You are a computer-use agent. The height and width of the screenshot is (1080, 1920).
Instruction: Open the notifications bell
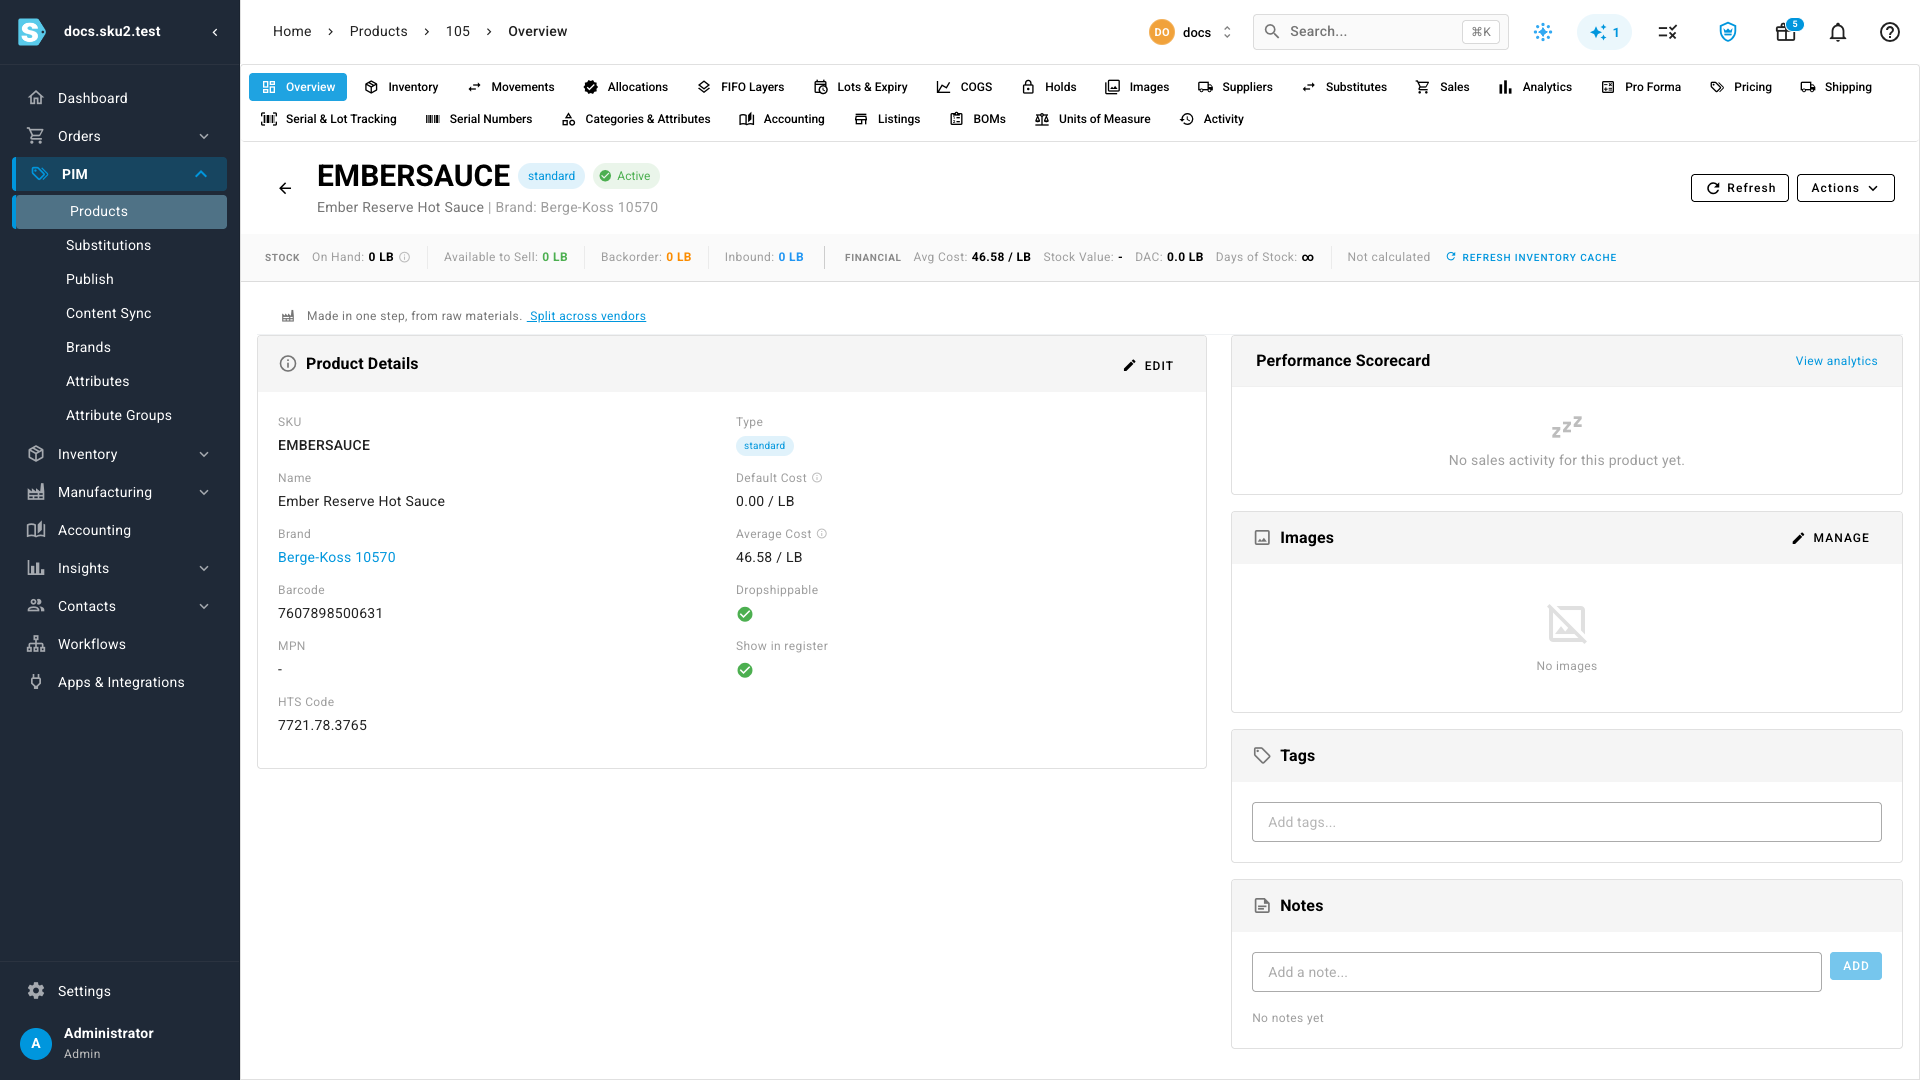point(1838,32)
